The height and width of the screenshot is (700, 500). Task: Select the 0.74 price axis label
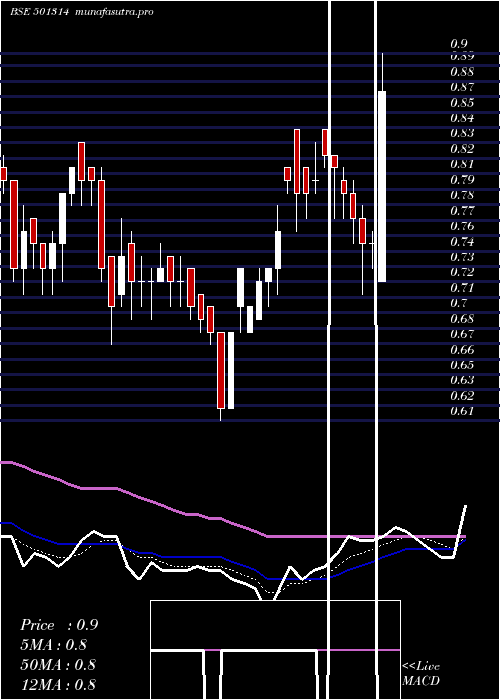coord(462,242)
